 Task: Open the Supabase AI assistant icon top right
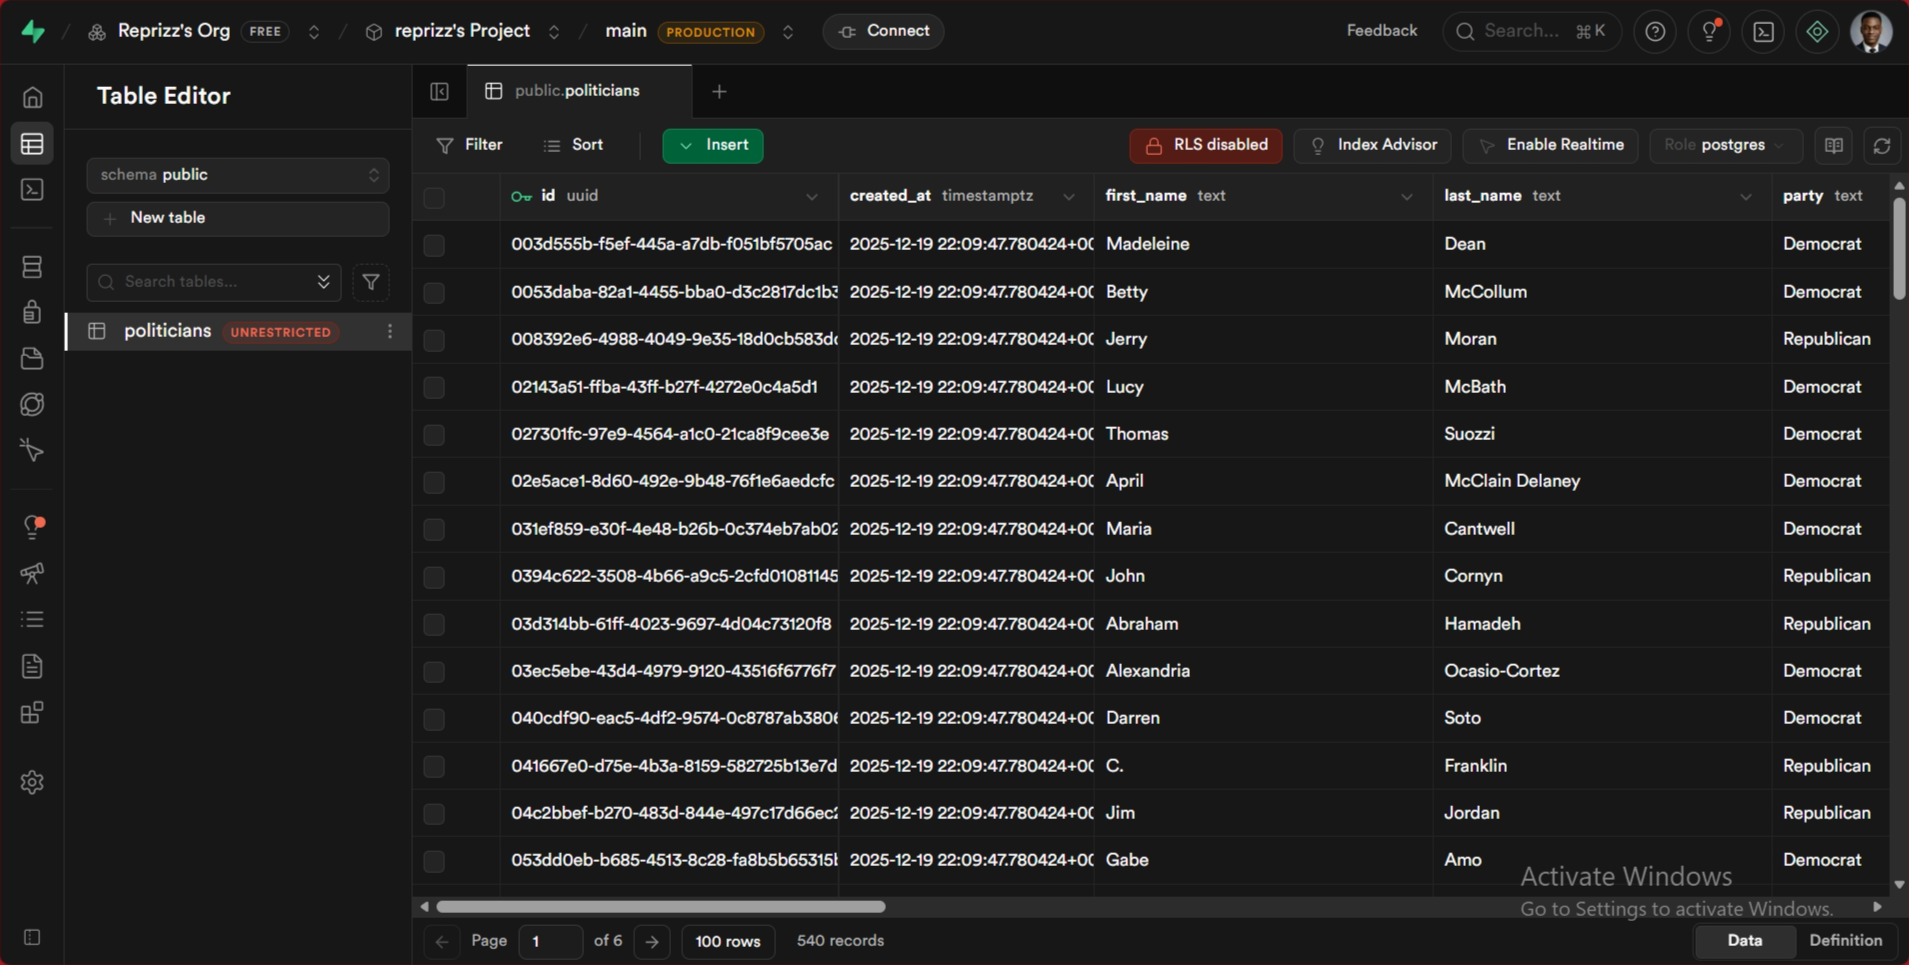coord(1817,31)
